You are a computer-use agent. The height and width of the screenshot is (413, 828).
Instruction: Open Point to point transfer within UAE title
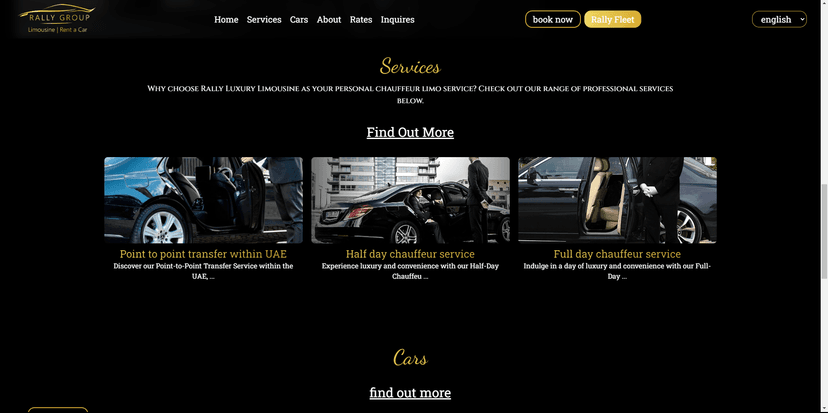pyautogui.click(x=203, y=254)
